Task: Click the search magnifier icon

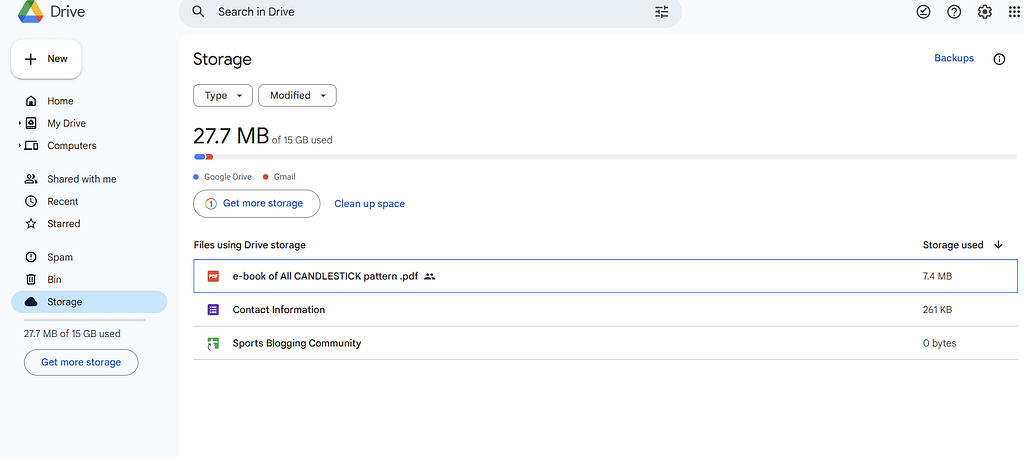Action: point(199,12)
